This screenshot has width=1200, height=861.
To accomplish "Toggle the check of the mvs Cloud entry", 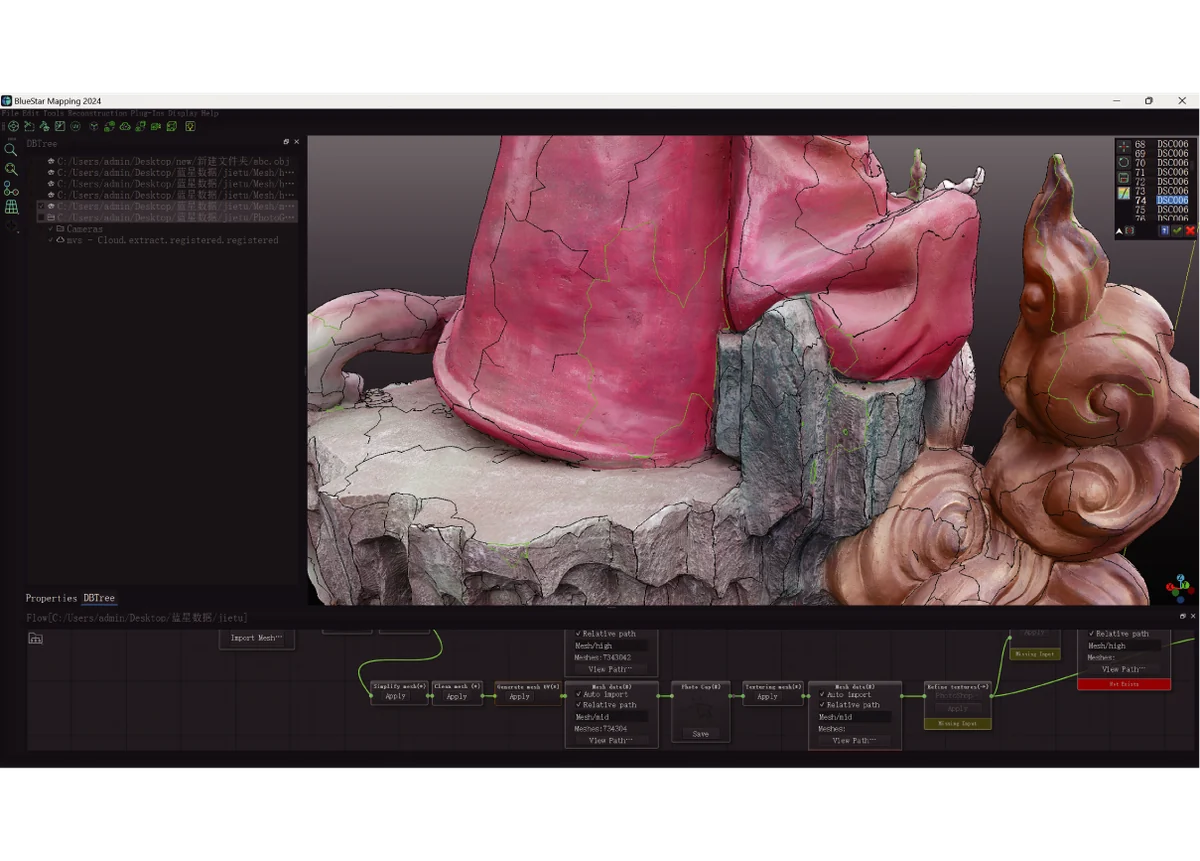I will (x=51, y=240).
